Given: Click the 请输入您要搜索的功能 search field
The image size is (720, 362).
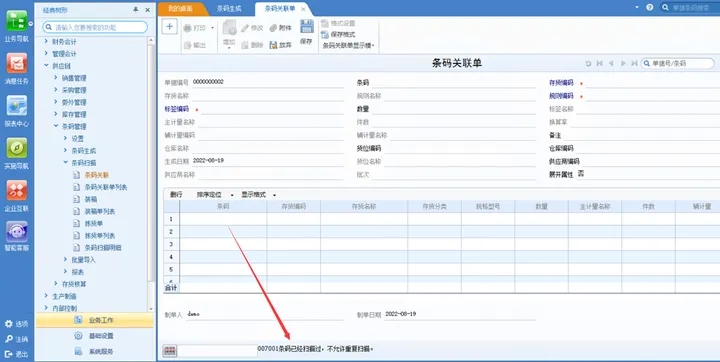Looking at the screenshot, I should 95,28.
